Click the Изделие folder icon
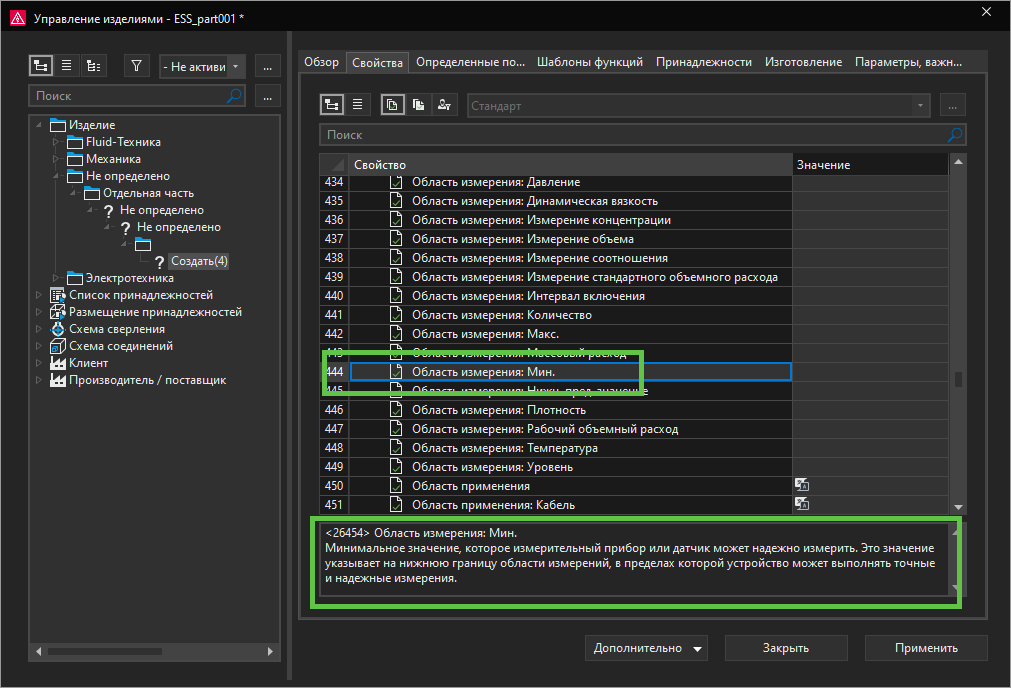This screenshot has height=688, width=1011. [x=58, y=124]
